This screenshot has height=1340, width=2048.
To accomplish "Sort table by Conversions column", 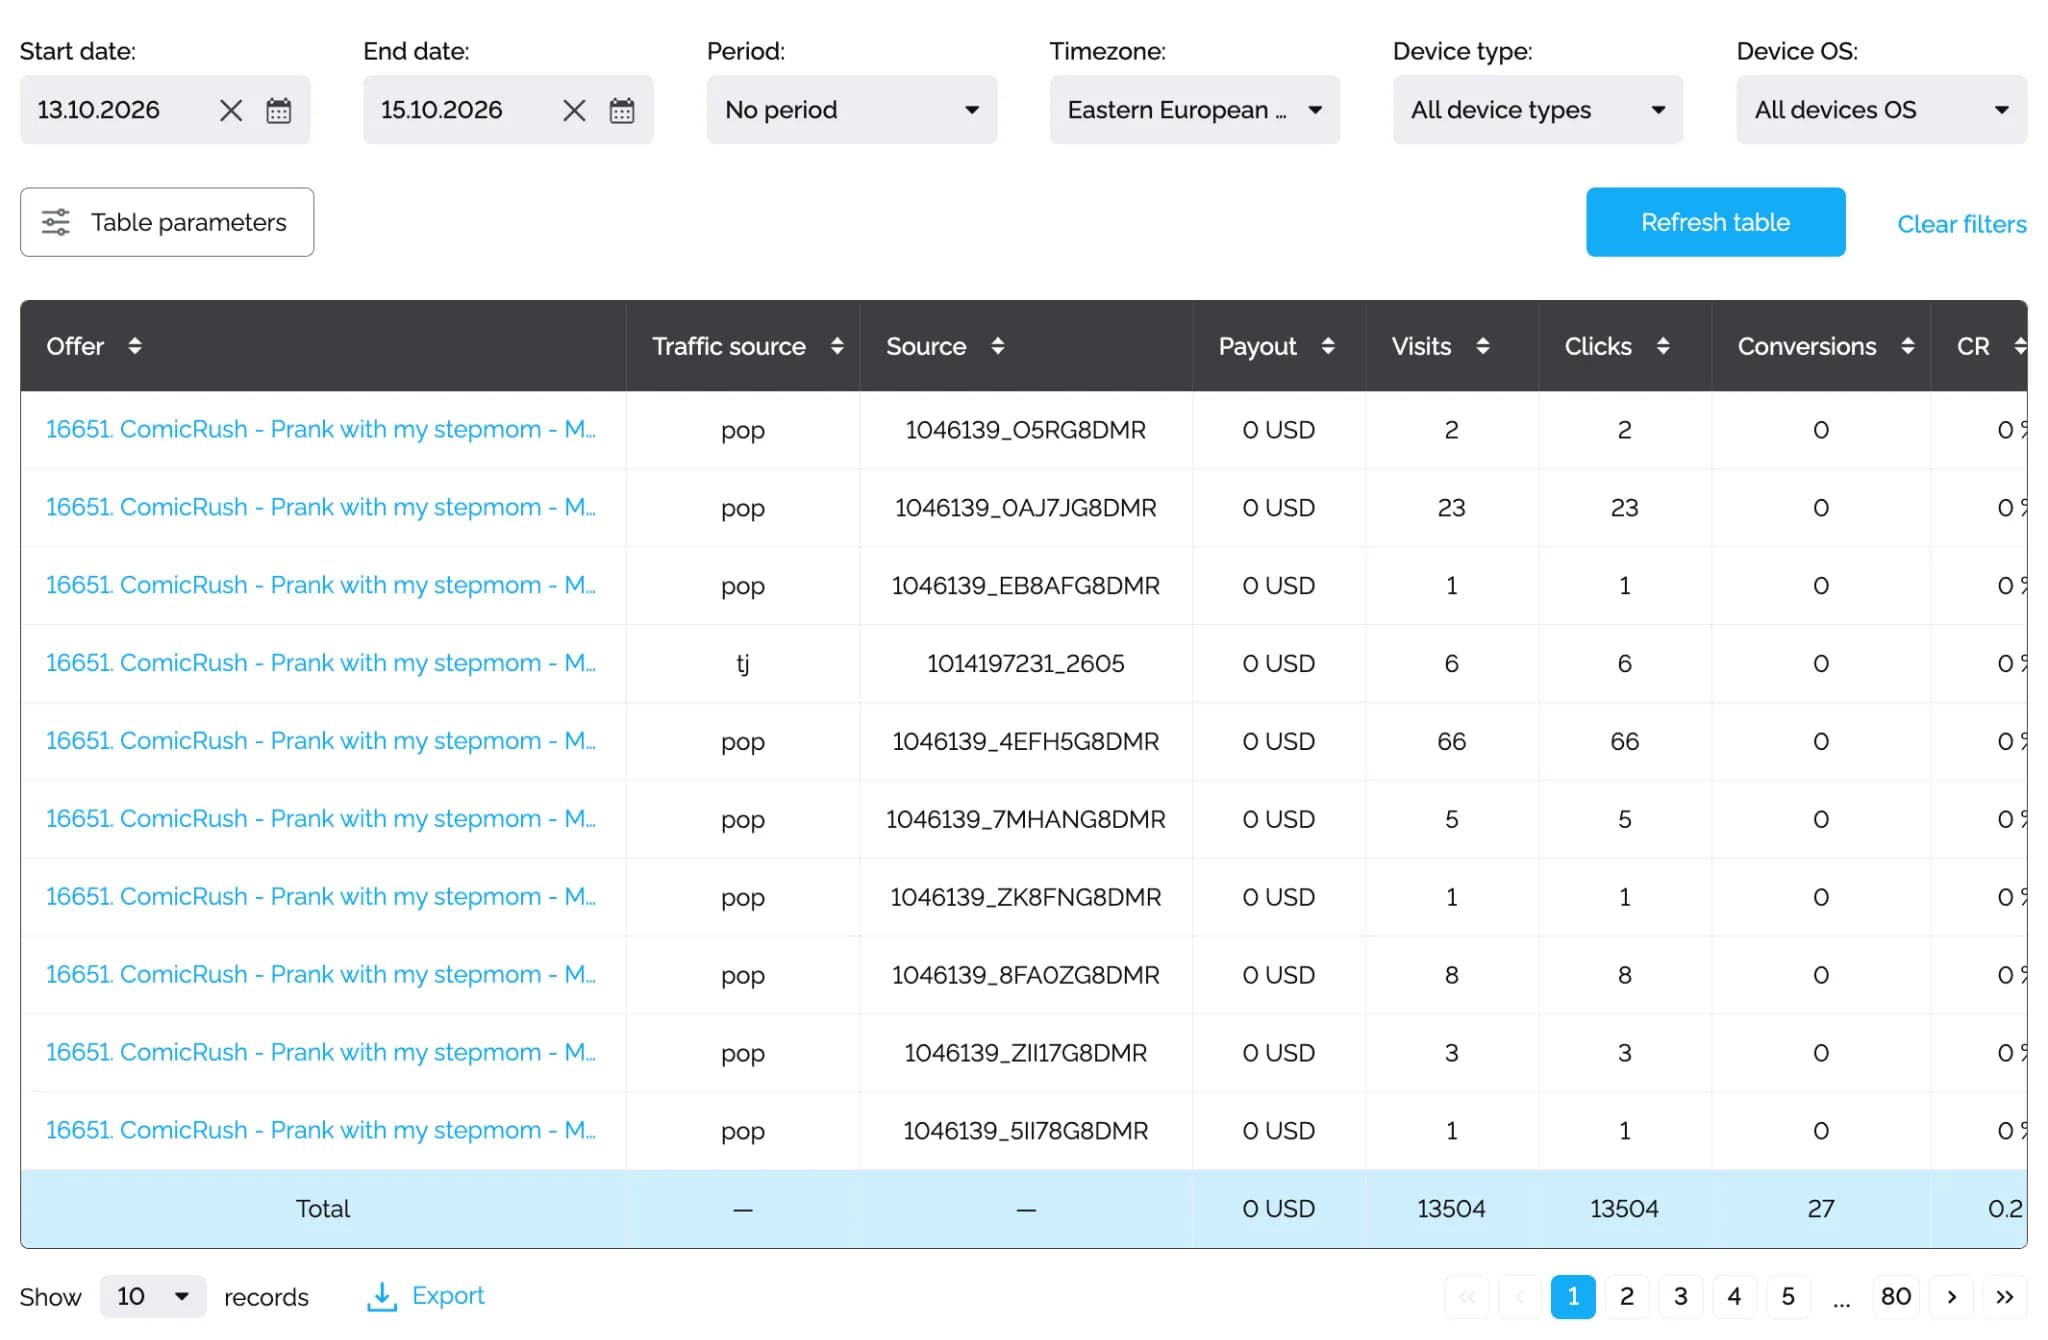I will pos(1908,346).
